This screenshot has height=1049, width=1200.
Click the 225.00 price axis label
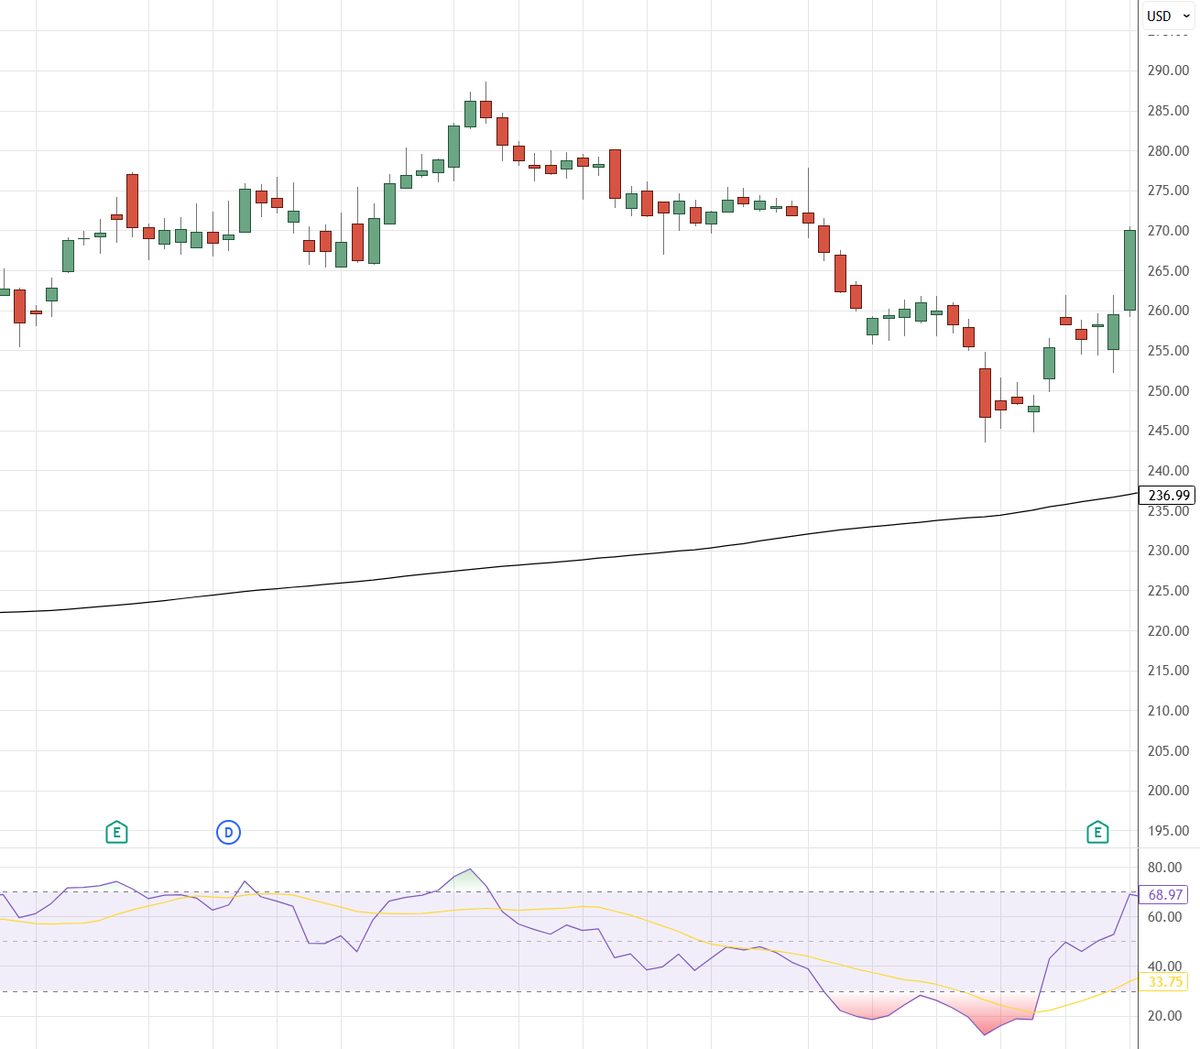[1168, 590]
